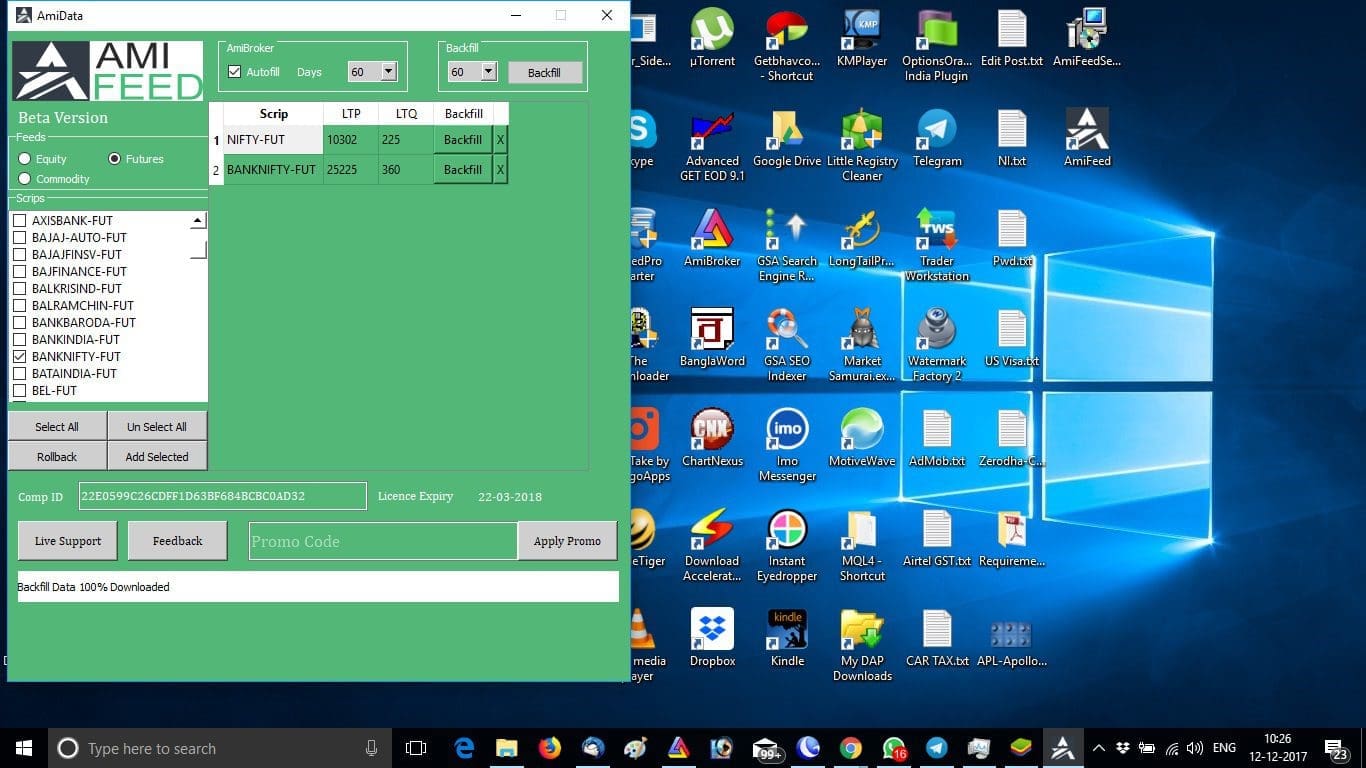
Task: Open the Google Drive desktop icon
Action: [787, 138]
